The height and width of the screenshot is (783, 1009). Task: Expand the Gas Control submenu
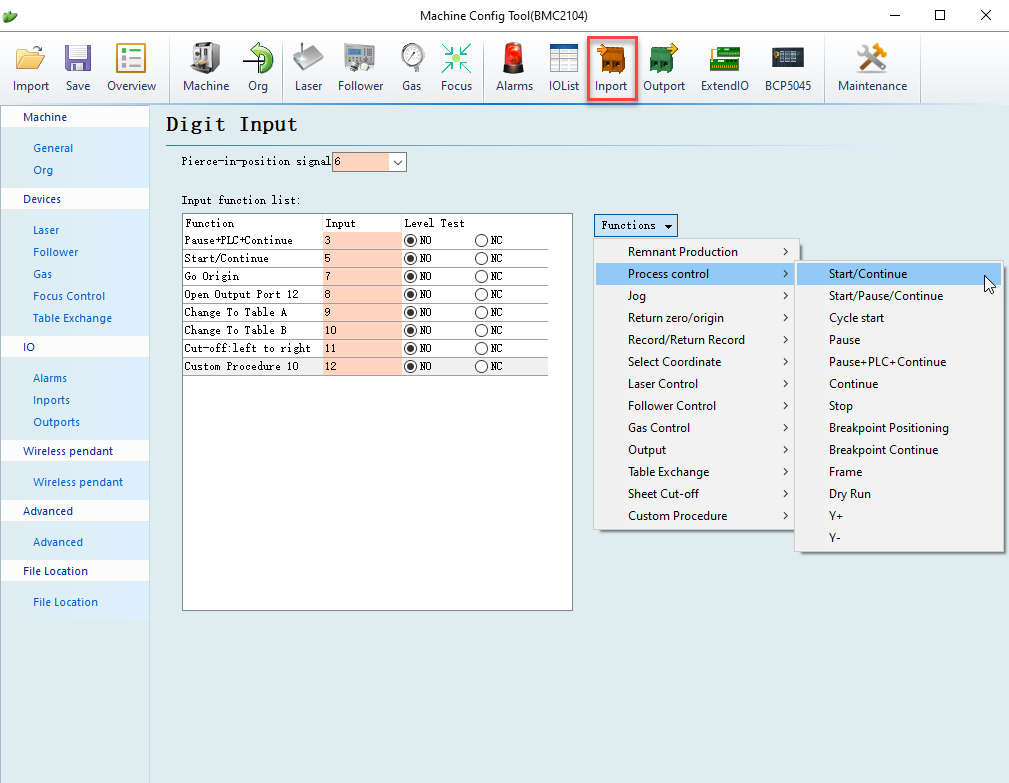point(697,428)
